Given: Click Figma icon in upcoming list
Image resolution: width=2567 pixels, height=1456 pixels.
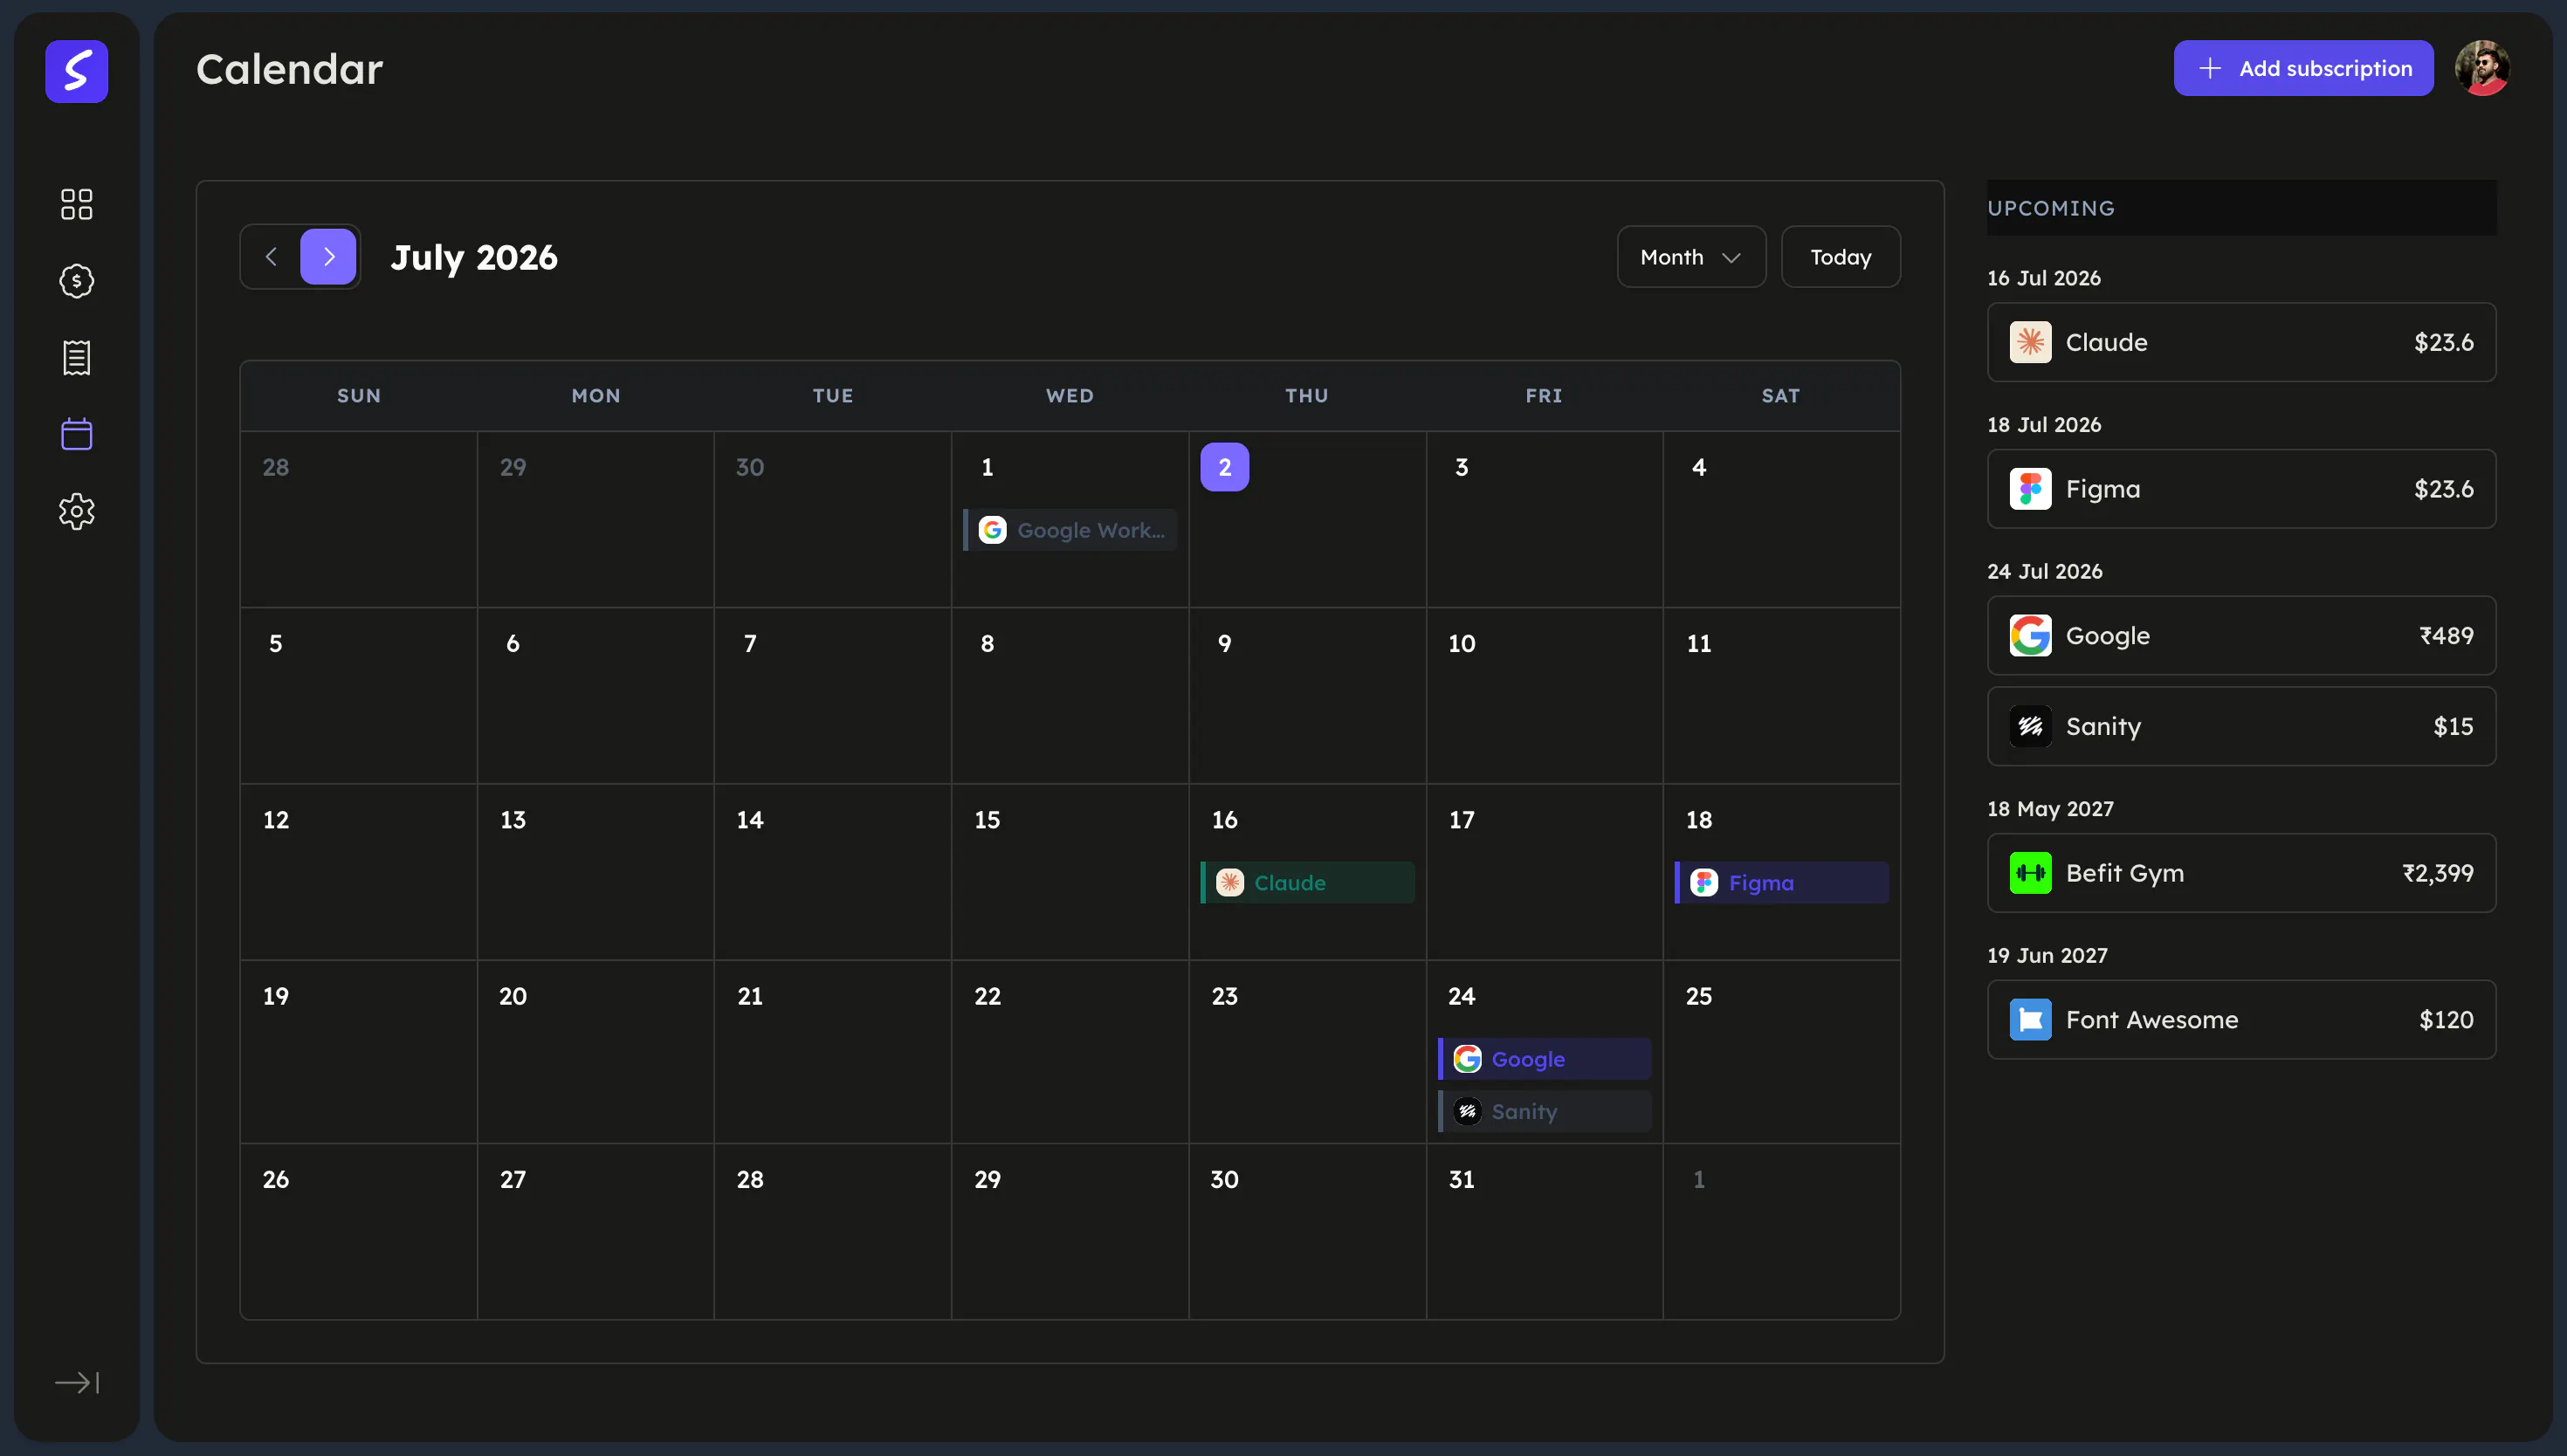Looking at the screenshot, I should click(2030, 489).
